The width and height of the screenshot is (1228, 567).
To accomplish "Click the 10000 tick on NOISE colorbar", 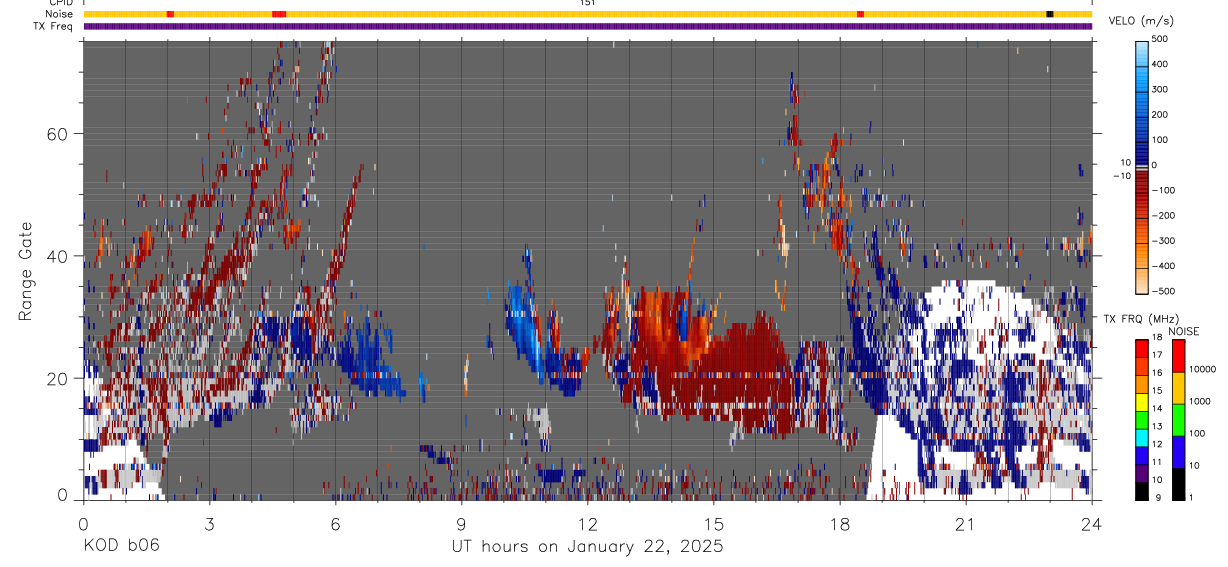I will click(x=1202, y=370).
